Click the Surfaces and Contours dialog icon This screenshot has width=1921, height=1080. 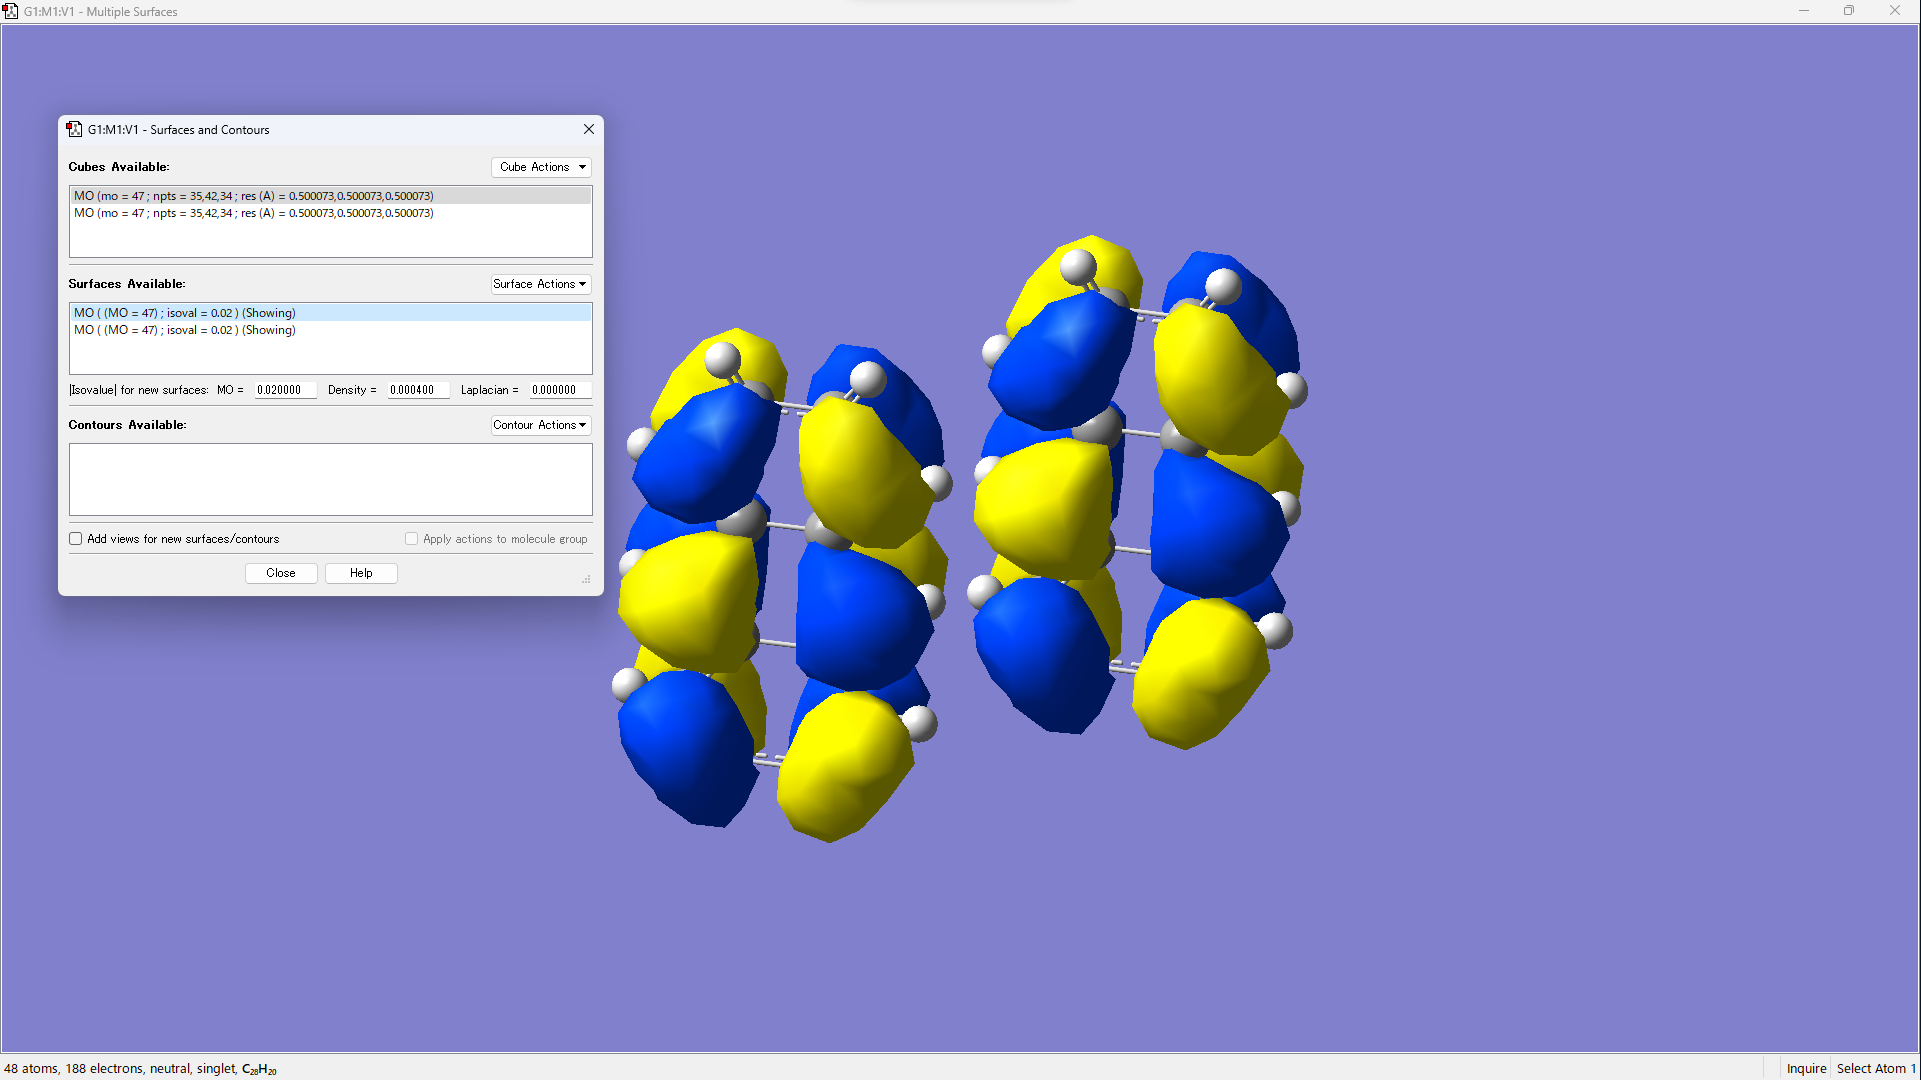pos(74,129)
